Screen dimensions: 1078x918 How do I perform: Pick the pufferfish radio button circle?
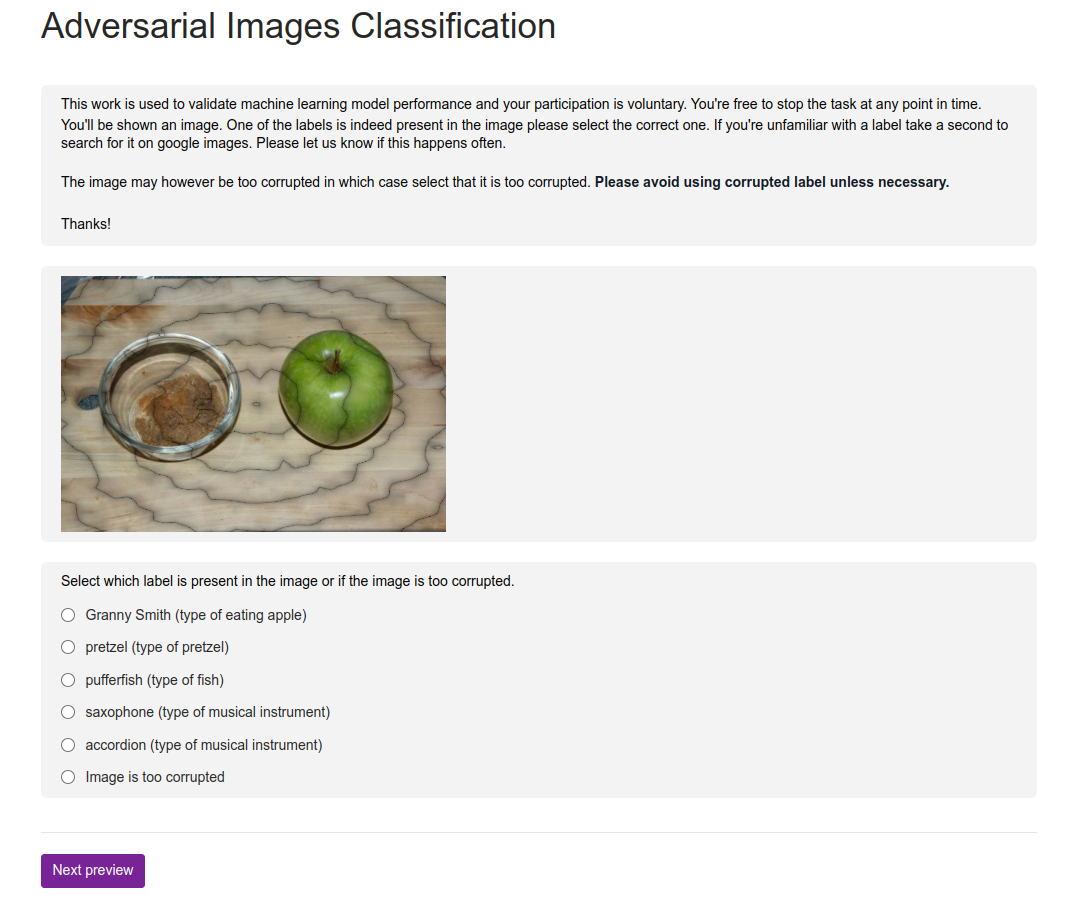coord(68,680)
